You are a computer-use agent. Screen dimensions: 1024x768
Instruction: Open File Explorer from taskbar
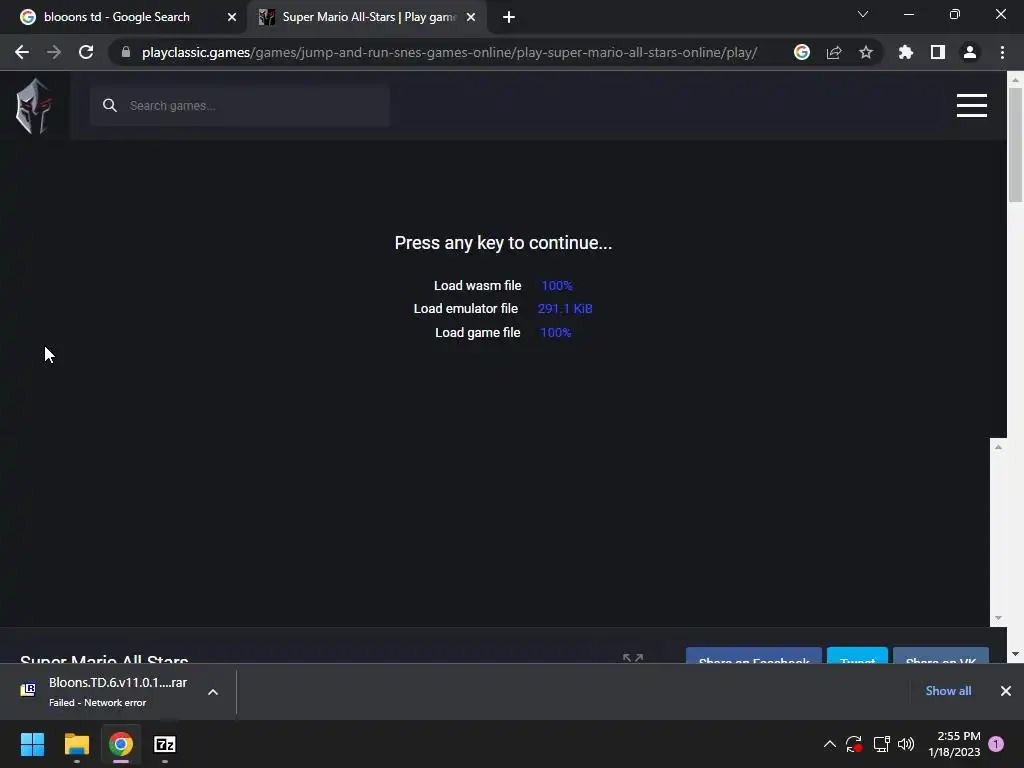point(76,744)
